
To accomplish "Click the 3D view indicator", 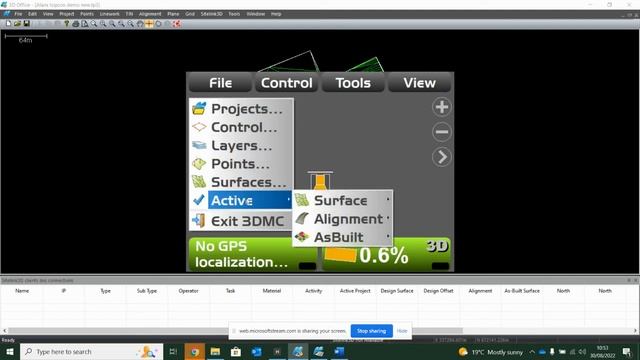I will (437, 246).
